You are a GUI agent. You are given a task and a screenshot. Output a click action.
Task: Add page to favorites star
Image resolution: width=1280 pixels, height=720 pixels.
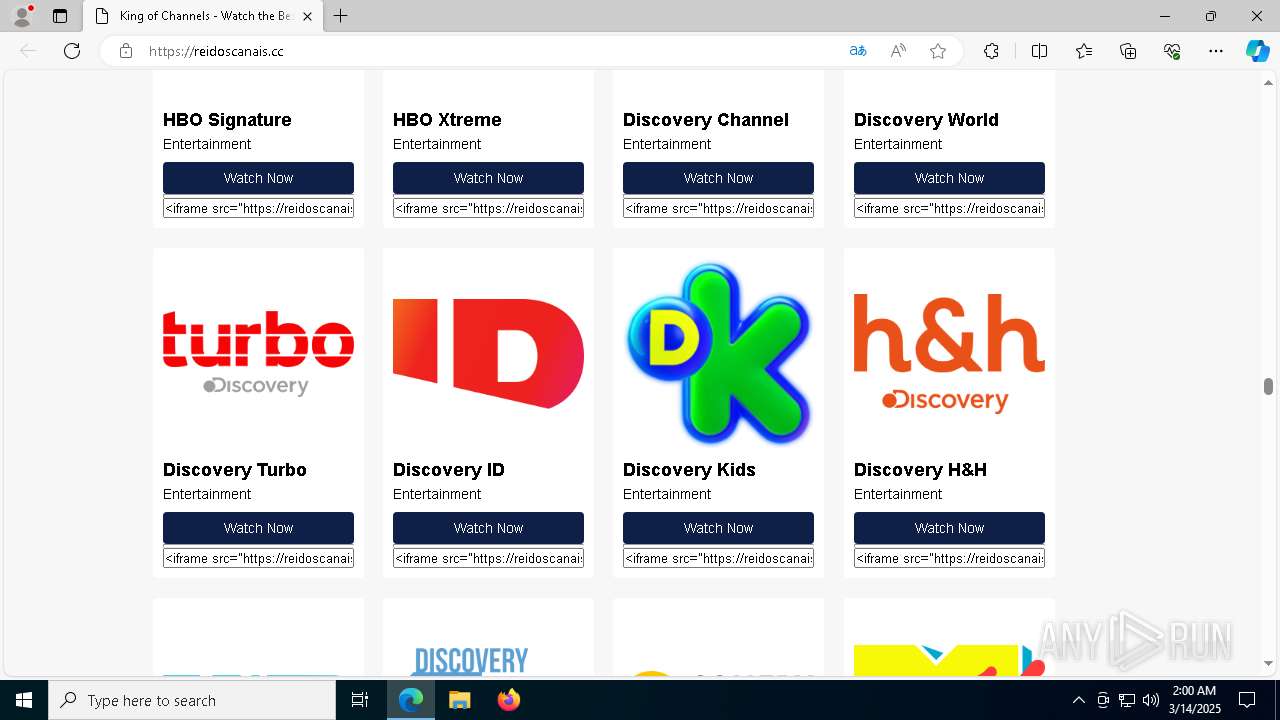pyautogui.click(x=938, y=51)
